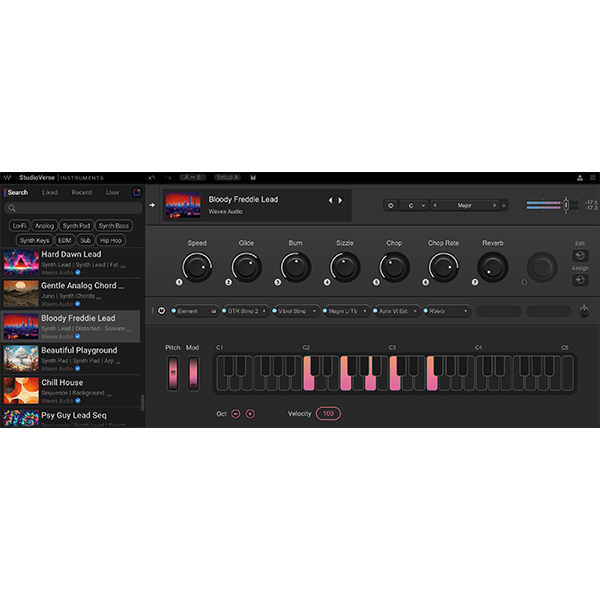This screenshot has height=600, width=600.
Task: Select the previous scale type
Action: tap(435, 205)
